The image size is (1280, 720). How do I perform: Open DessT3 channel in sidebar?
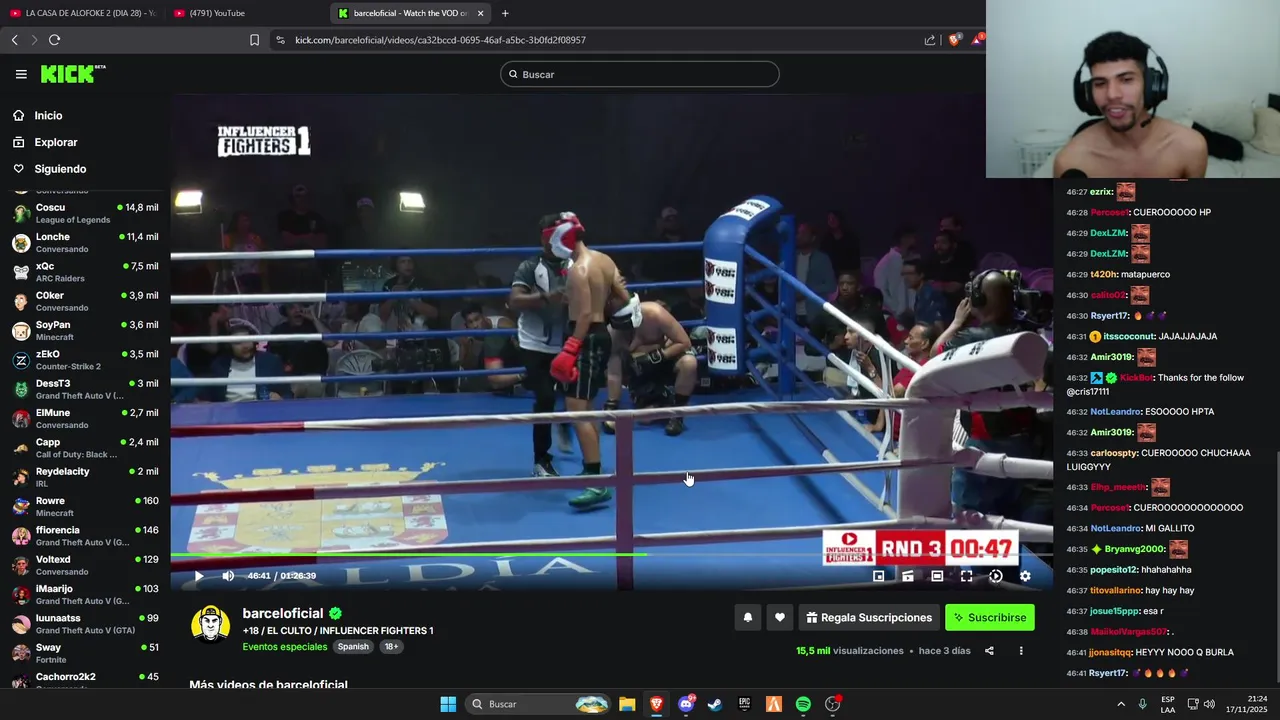[x=85, y=389]
